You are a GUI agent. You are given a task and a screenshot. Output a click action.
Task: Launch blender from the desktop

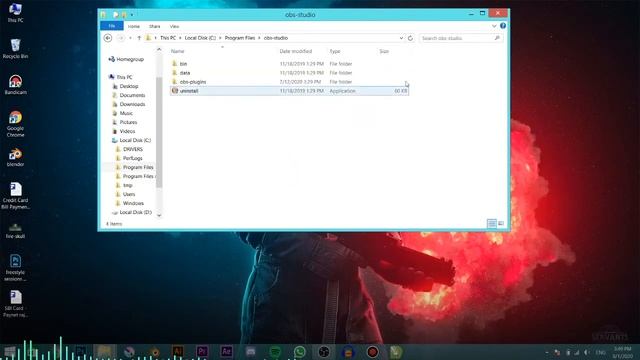pos(16,157)
